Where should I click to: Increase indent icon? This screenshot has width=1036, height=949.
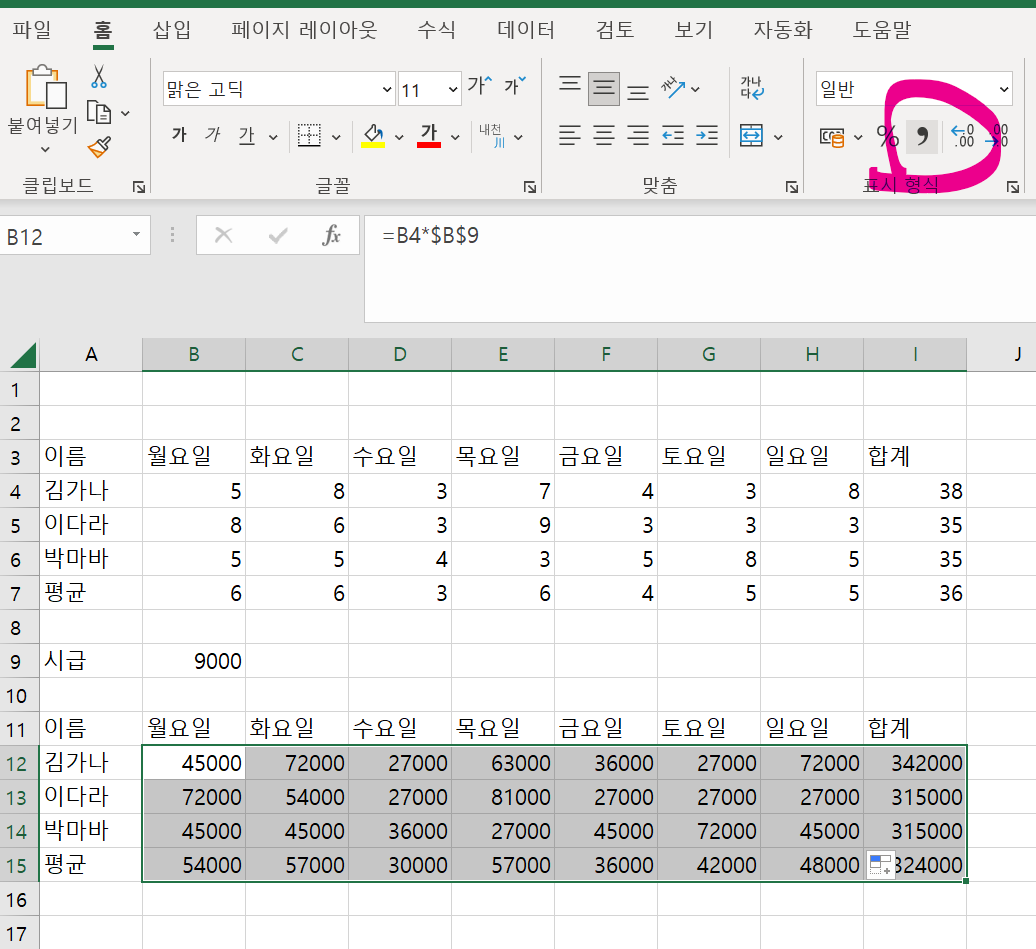707,135
